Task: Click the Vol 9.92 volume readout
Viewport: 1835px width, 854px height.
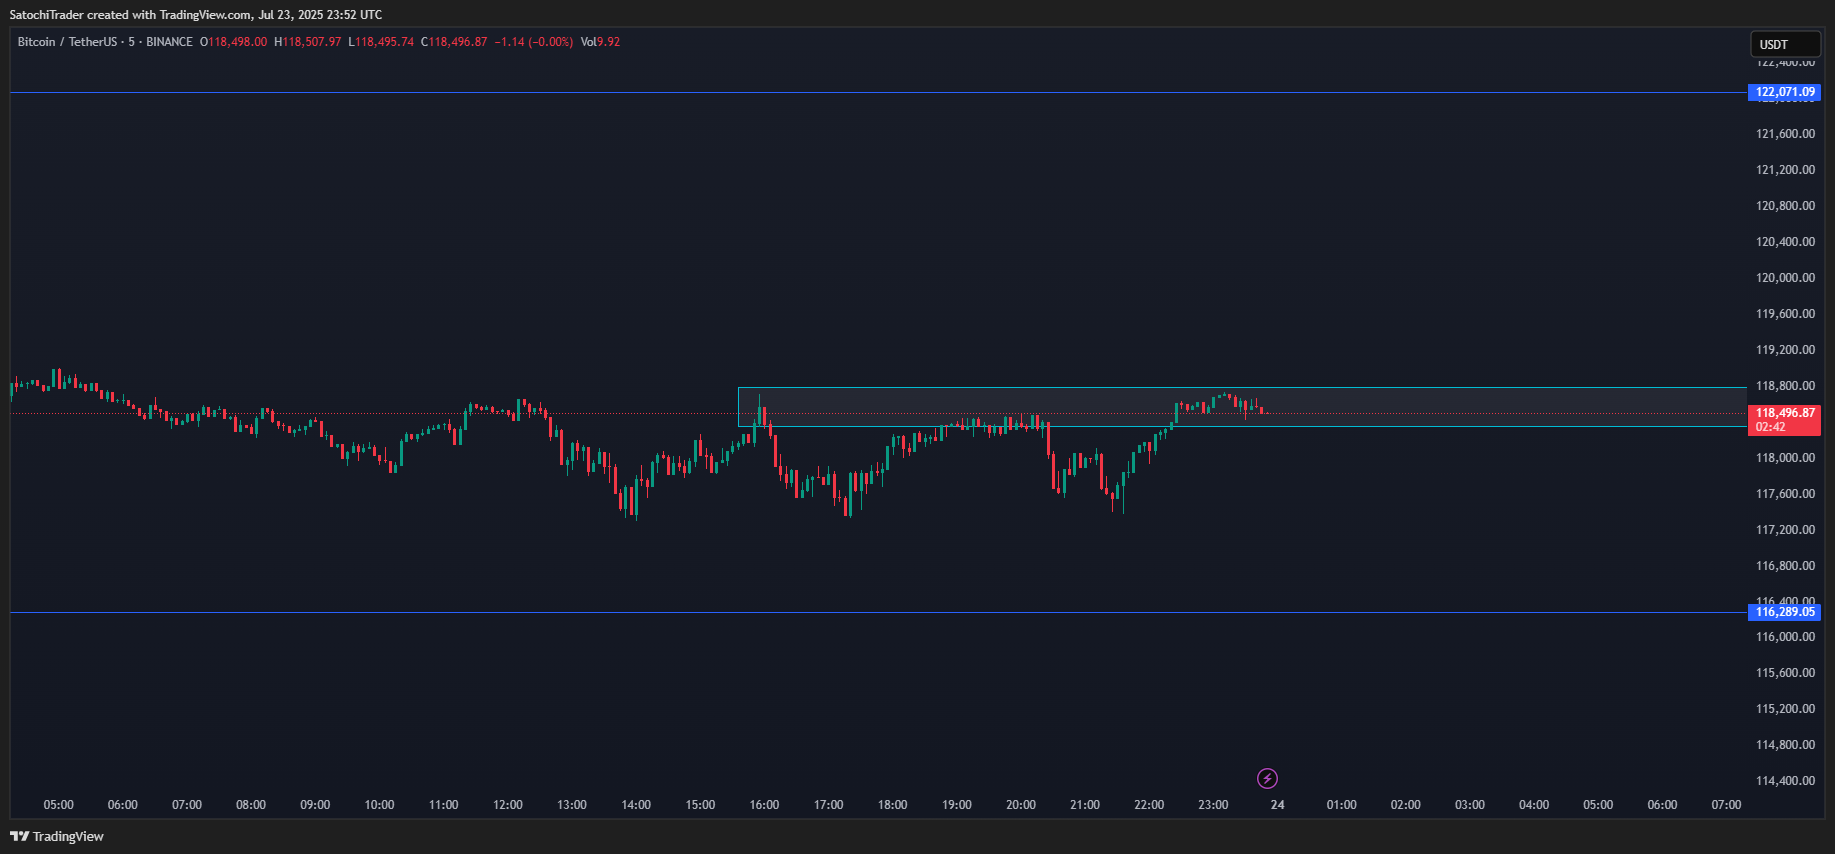Action: pyautogui.click(x=600, y=42)
